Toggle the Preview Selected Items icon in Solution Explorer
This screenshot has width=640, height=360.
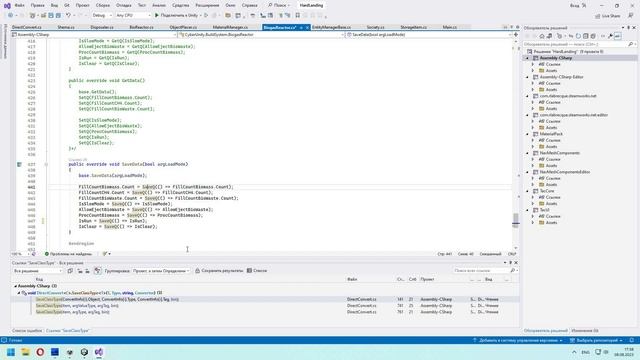pos(618,36)
